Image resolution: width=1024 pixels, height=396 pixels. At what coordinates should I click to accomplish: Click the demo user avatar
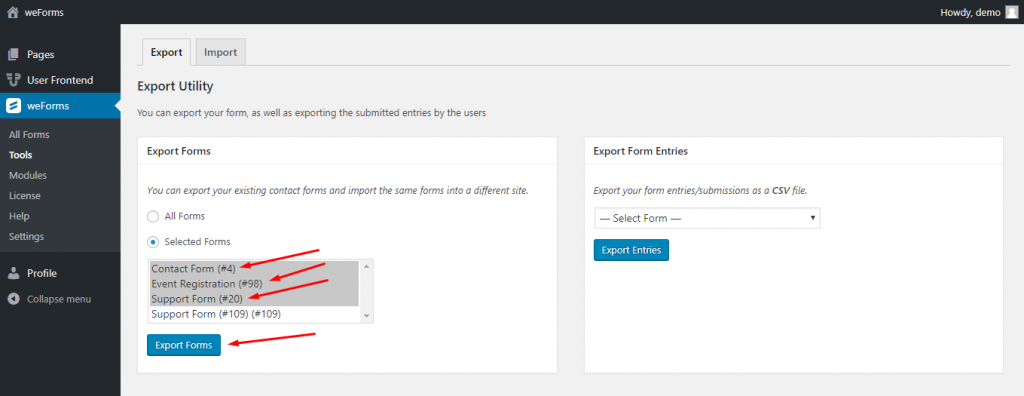[1011, 12]
